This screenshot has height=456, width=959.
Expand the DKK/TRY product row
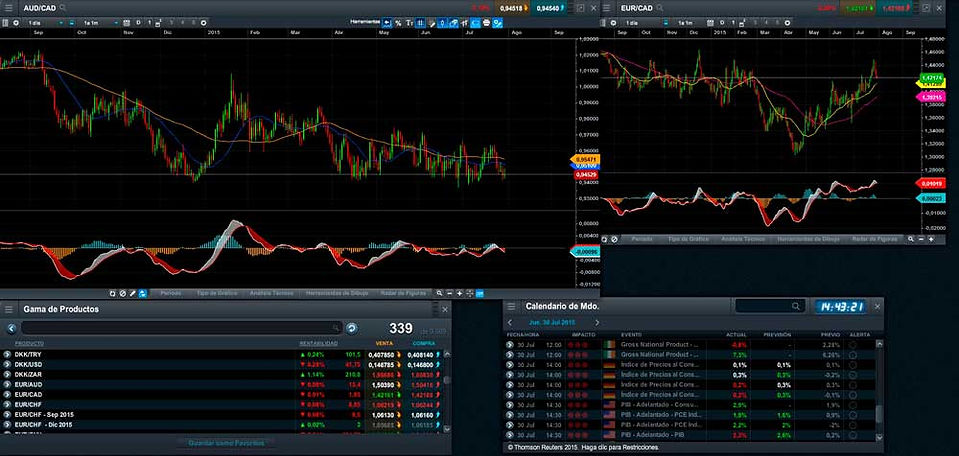(x=7, y=355)
